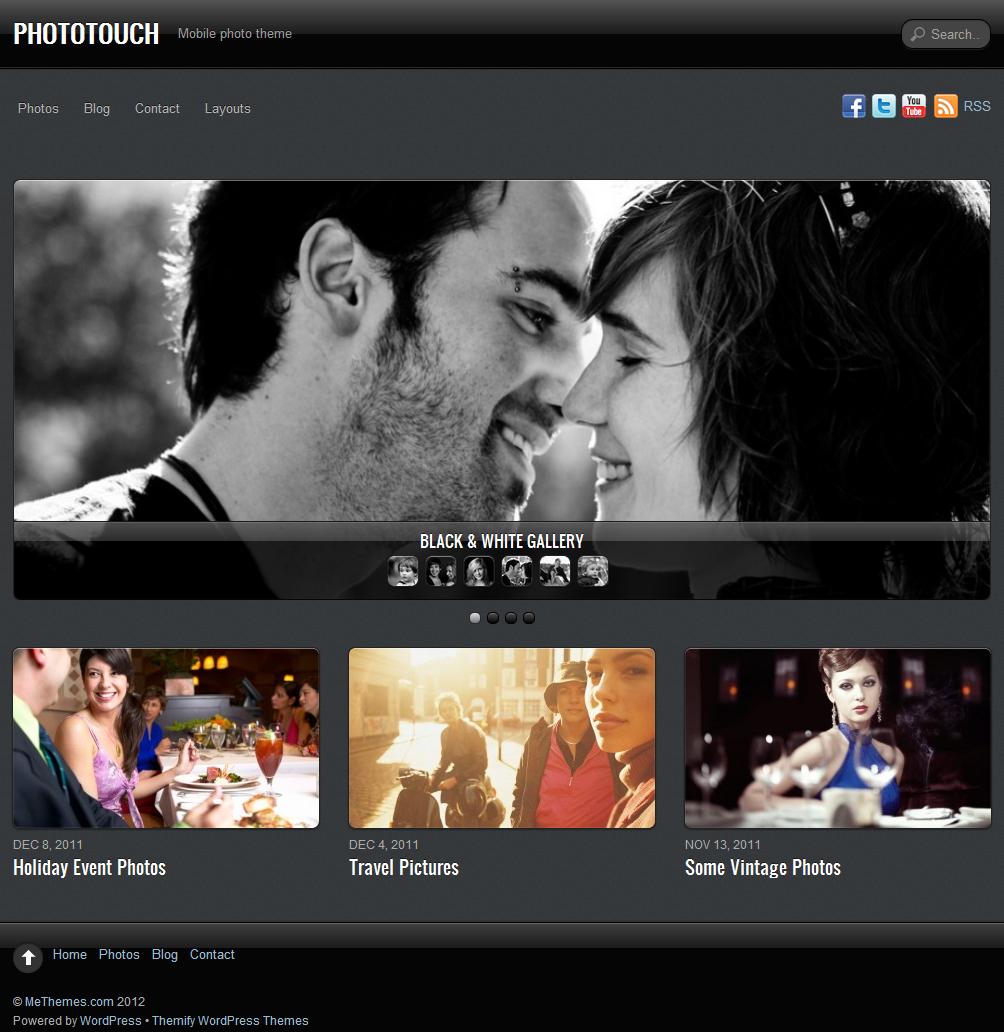Click the back-to-top arrow icon

[x=28, y=958]
